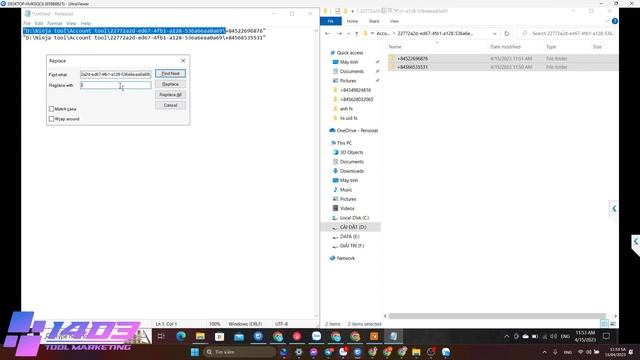This screenshot has width=640, height=360.
Task: Open Explorer File tab
Action: pyautogui.click(x=331, y=21)
